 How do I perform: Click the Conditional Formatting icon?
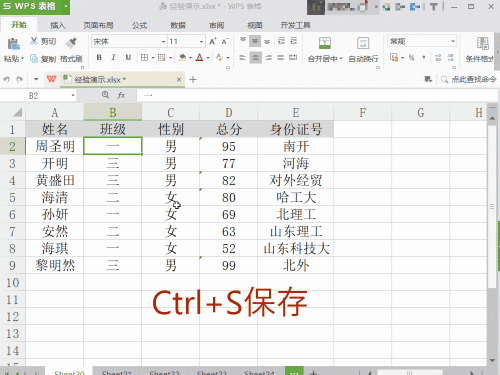coord(482,43)
